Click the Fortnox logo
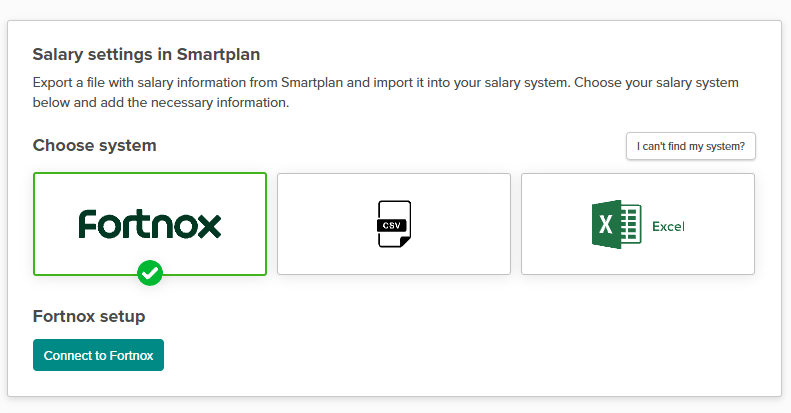The height and width of the screenshot is (413, 791). coord(150,224)
